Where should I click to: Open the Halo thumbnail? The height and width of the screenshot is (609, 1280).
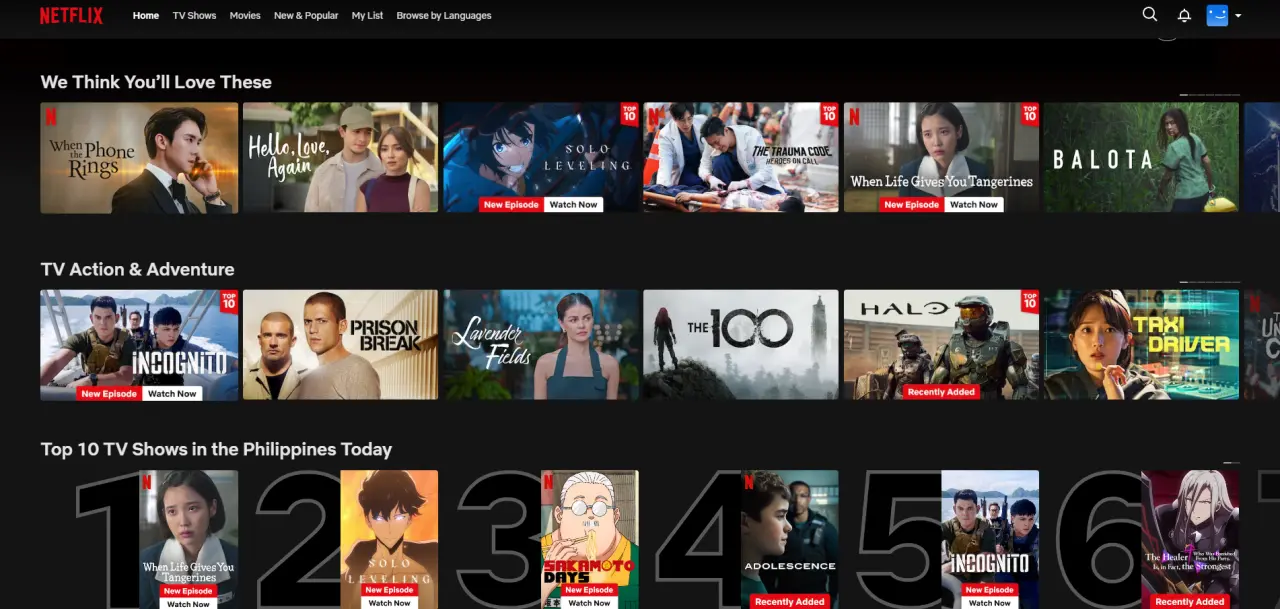pyautogui.click(x=942, y=345)
